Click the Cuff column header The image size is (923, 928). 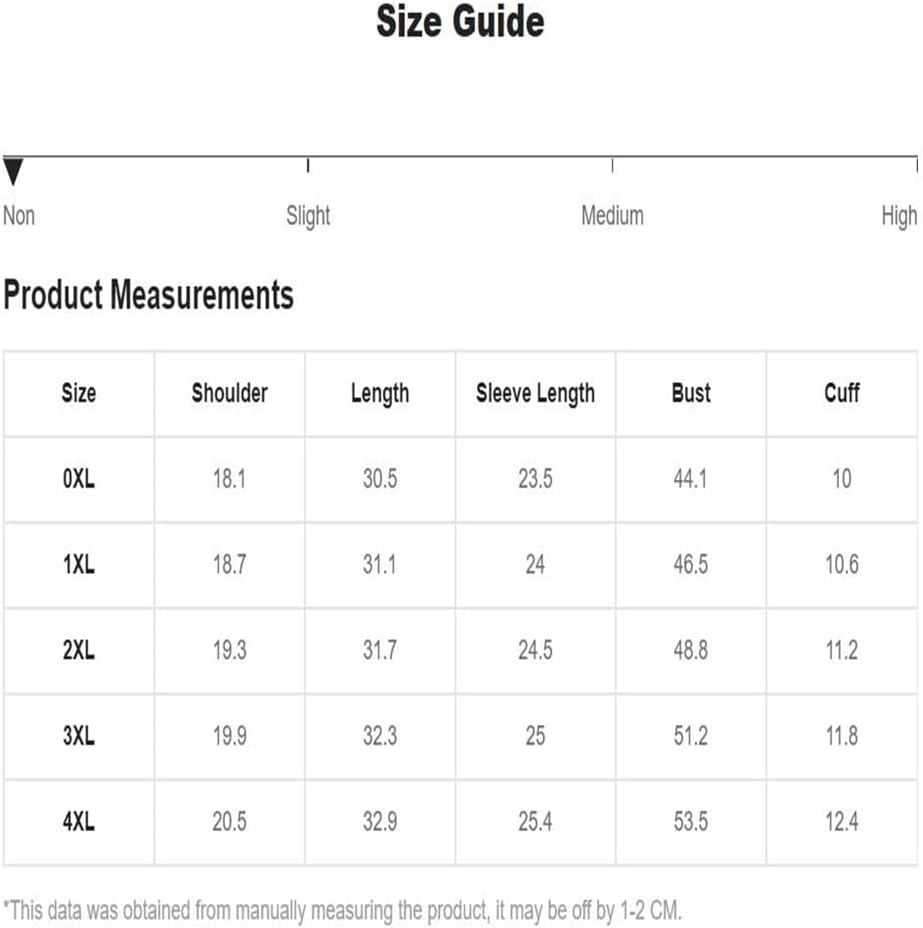pos(842,393)
